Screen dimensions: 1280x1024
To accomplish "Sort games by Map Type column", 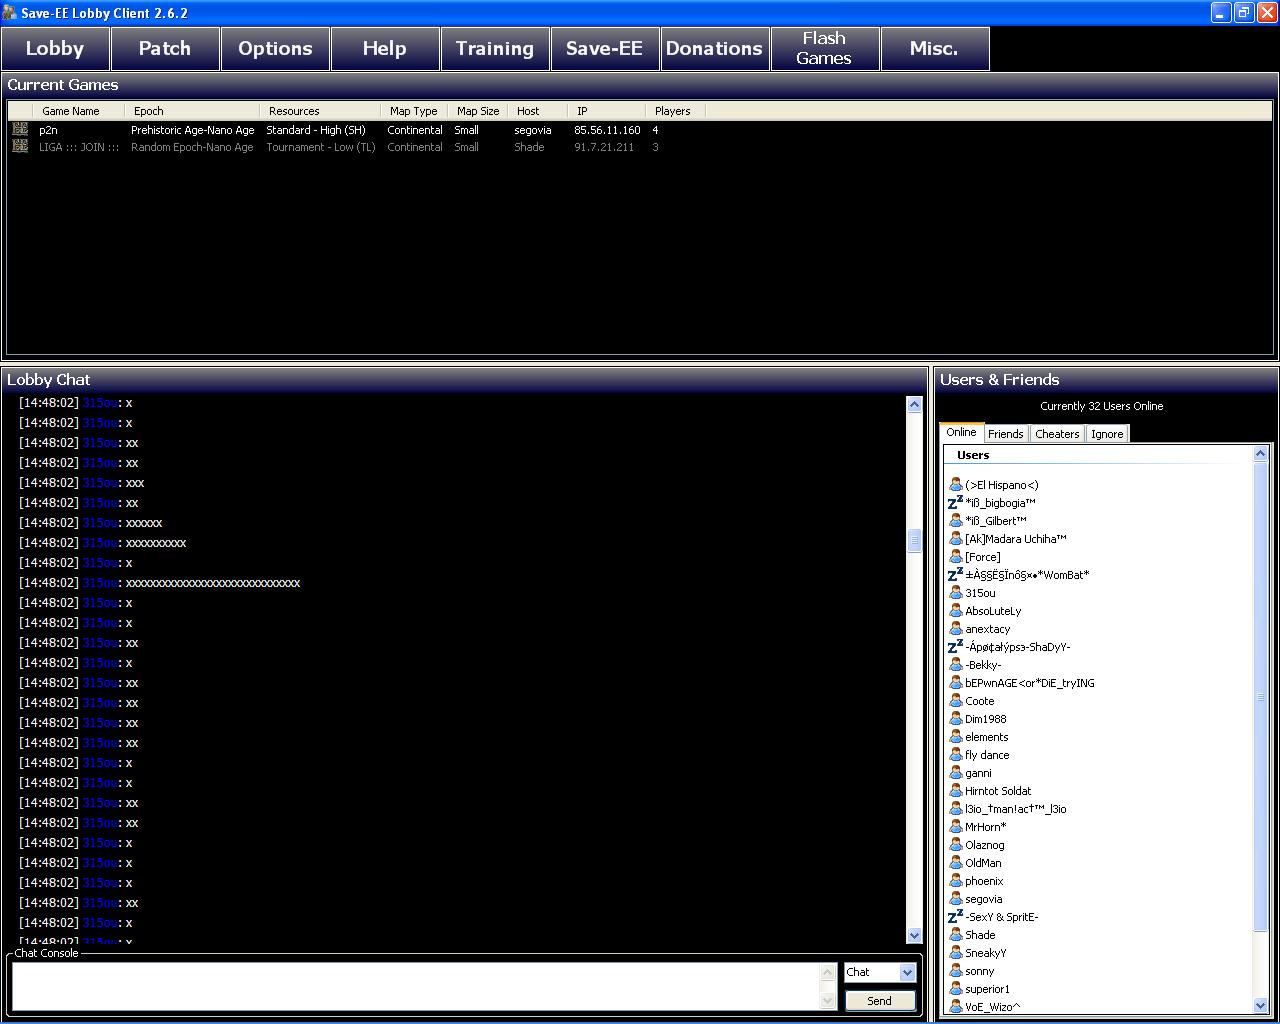I will [413, 111].
